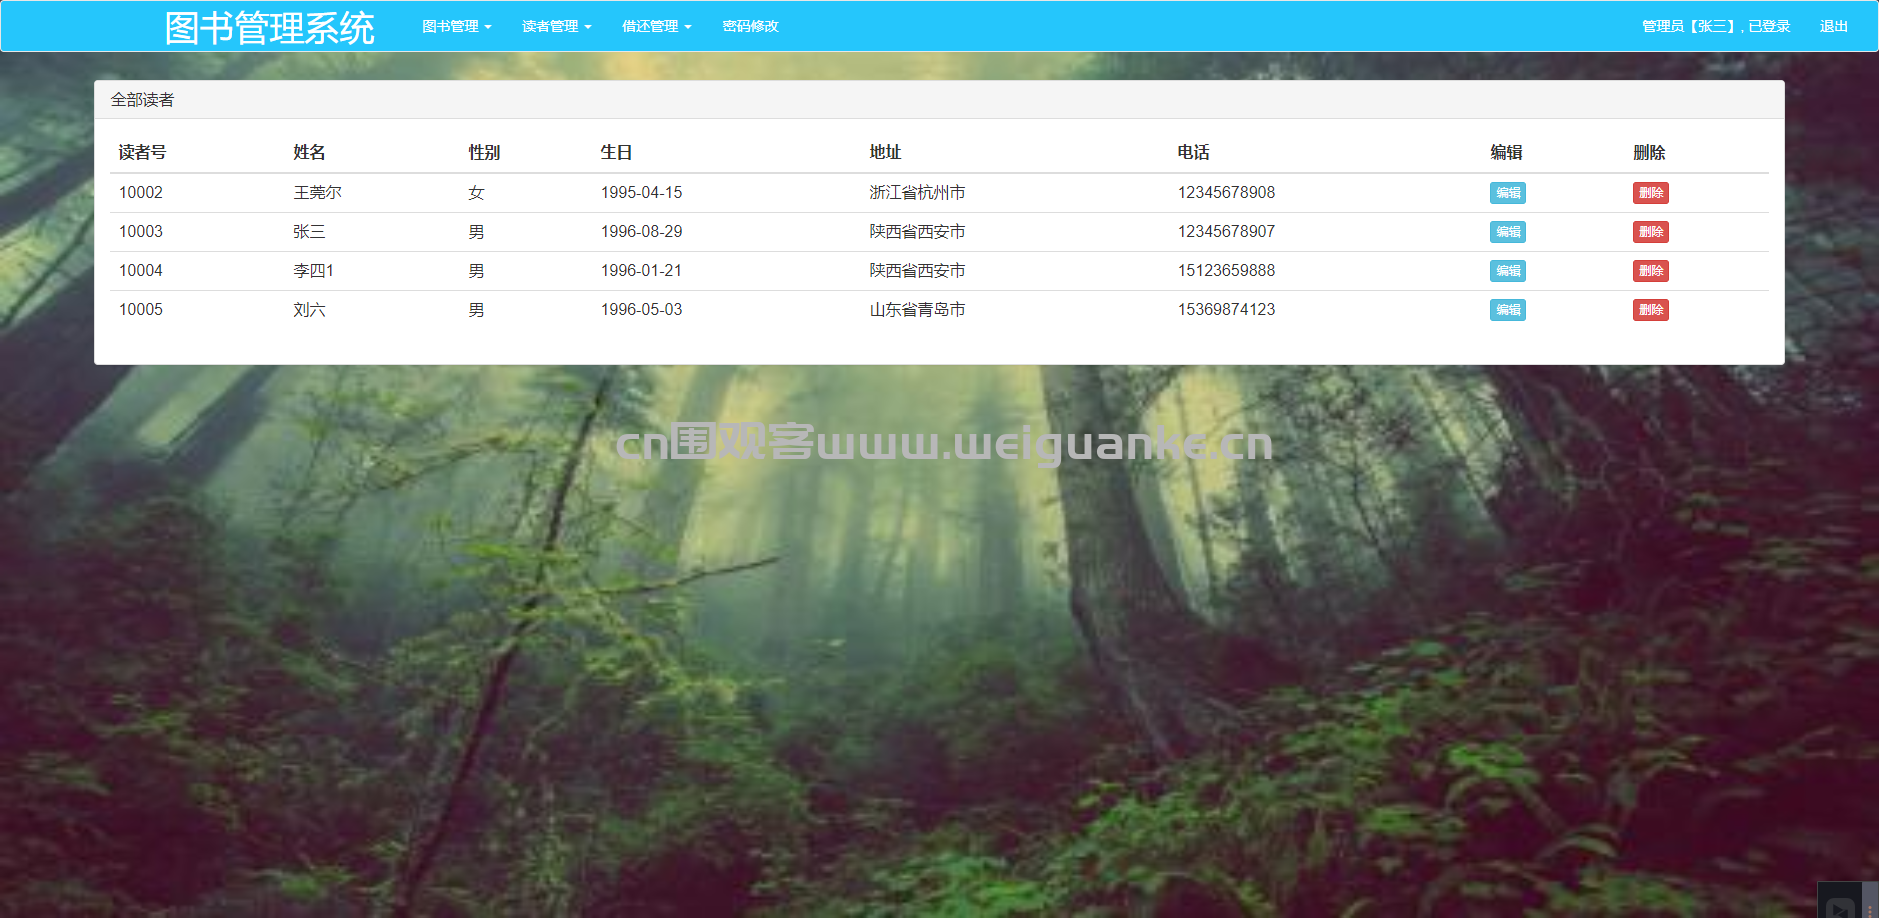Click reader number 10004

point(141,271)
